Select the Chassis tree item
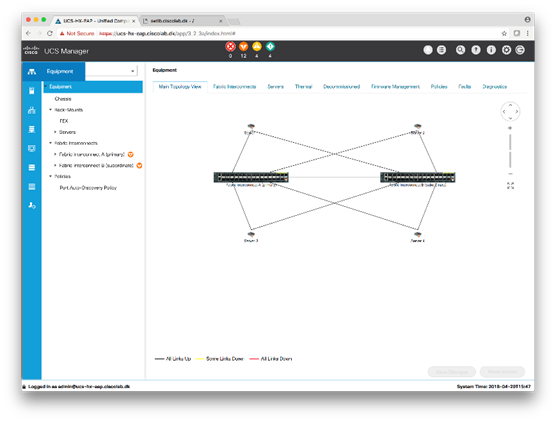Screen dimensions: 556x422 (x=63, y=99)
